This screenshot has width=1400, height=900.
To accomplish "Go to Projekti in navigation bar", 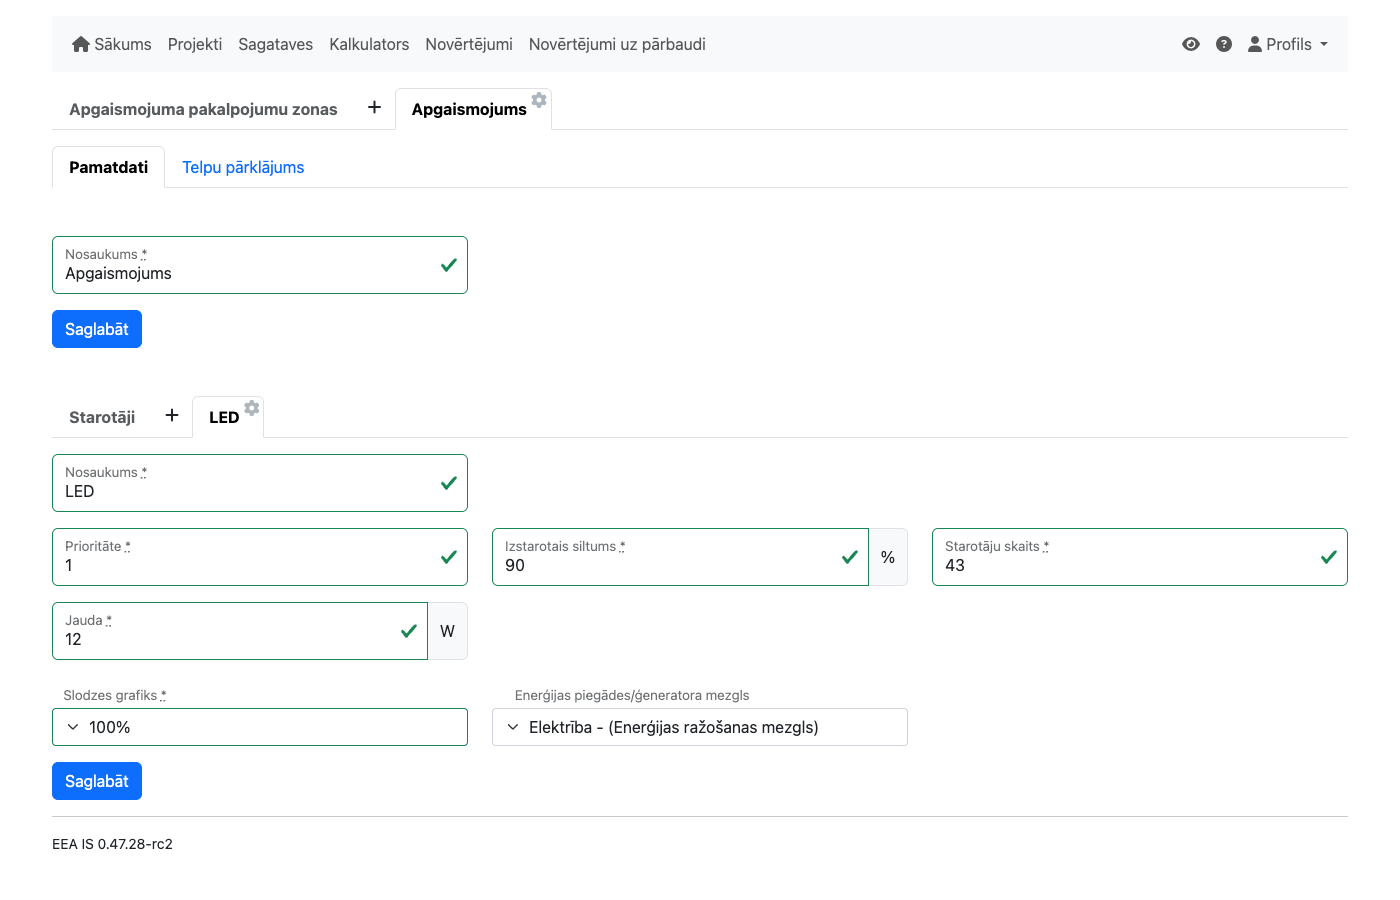I will [x=195, y=44].
